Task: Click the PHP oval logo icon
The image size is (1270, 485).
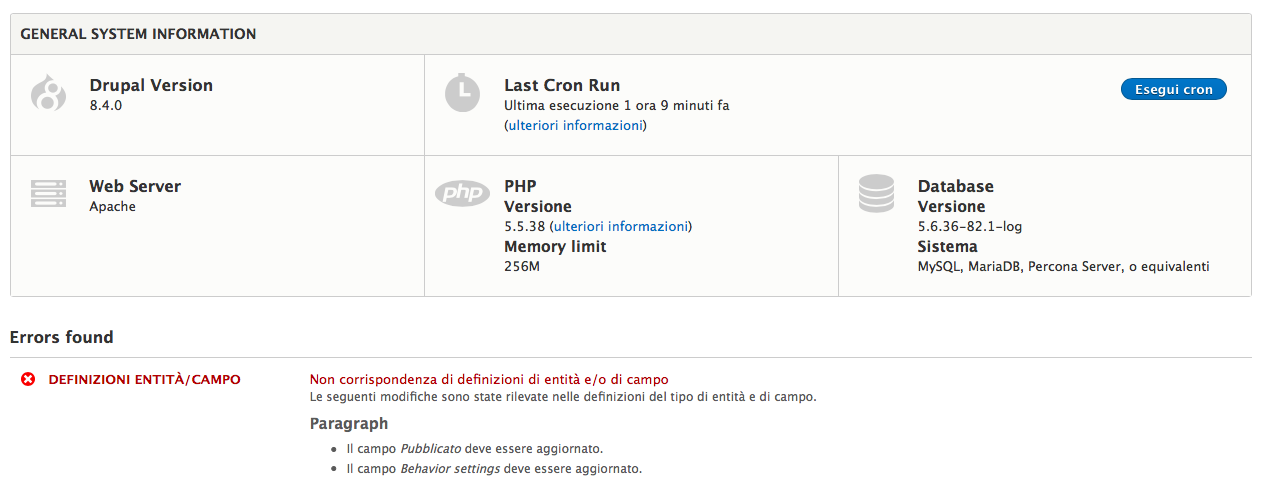Action: pyautogui.click(x=462, y=193)
